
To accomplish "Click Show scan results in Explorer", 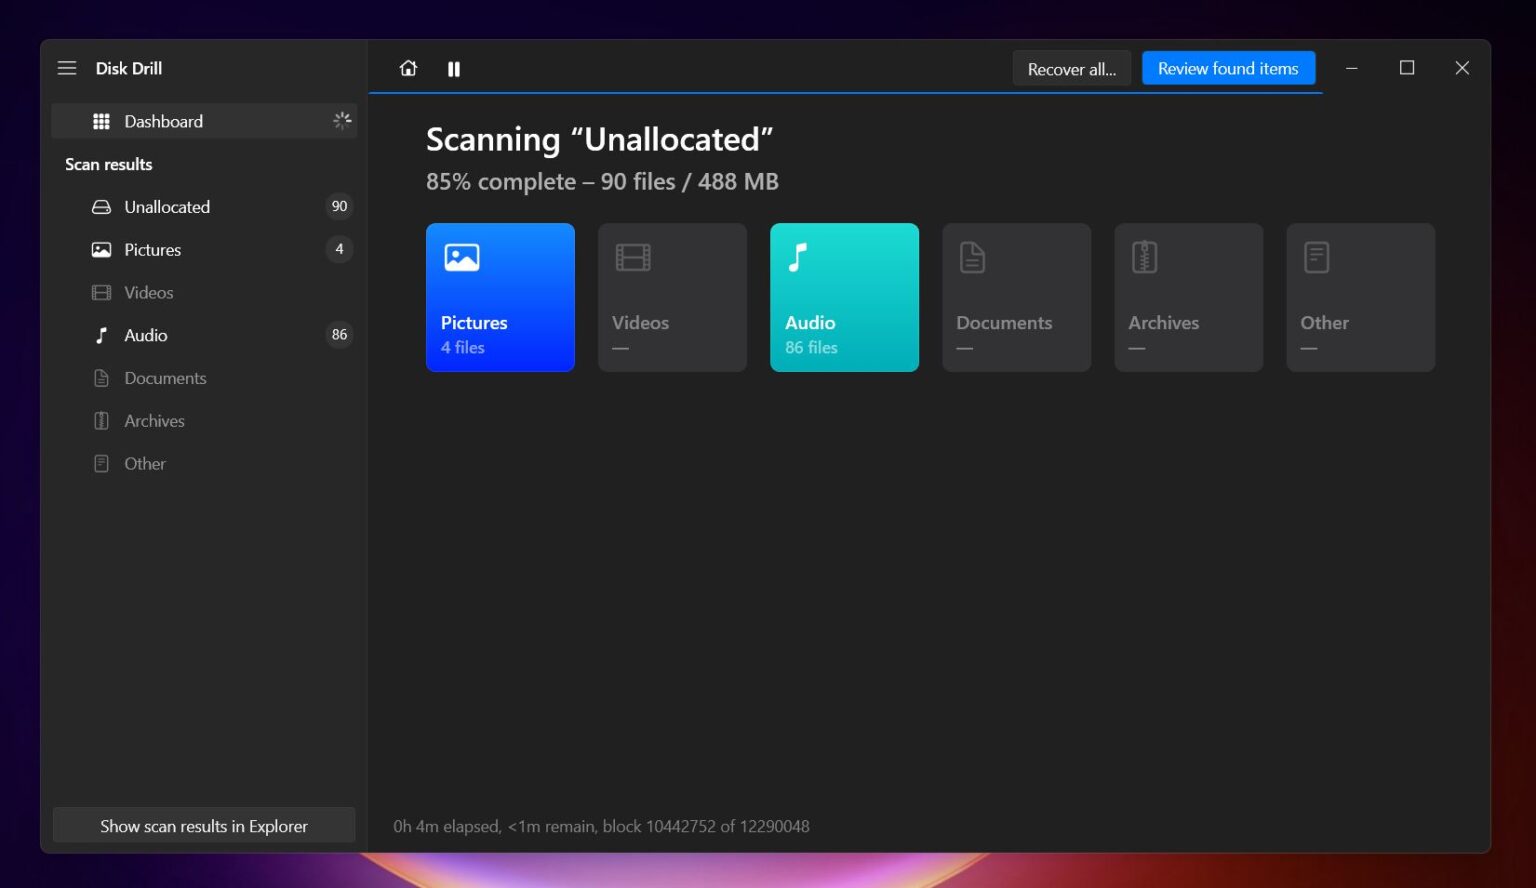I will coord(203,825).
